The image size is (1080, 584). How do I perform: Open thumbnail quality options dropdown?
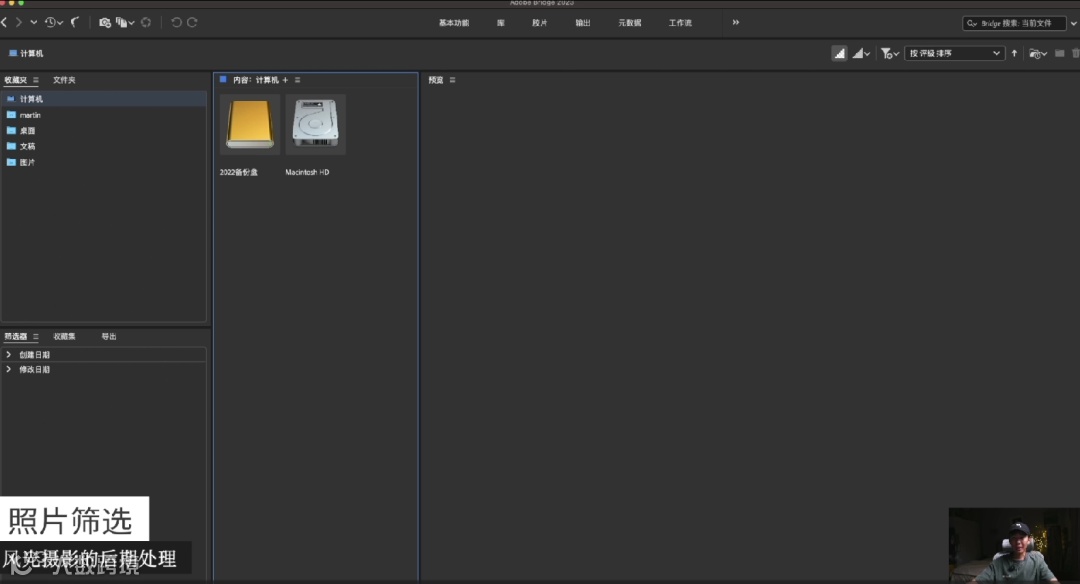(x=861, y=53)
